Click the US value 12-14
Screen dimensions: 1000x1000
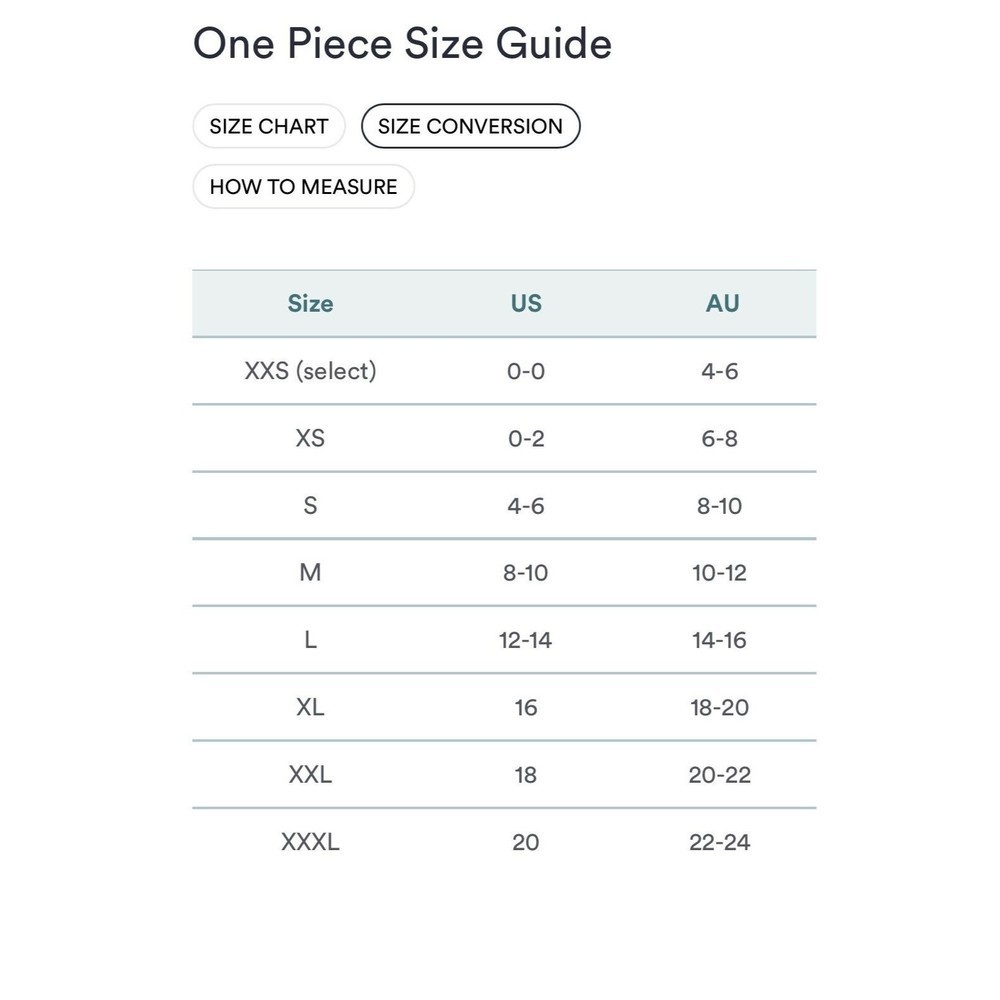pyautogui.click(x=526, y=640)
